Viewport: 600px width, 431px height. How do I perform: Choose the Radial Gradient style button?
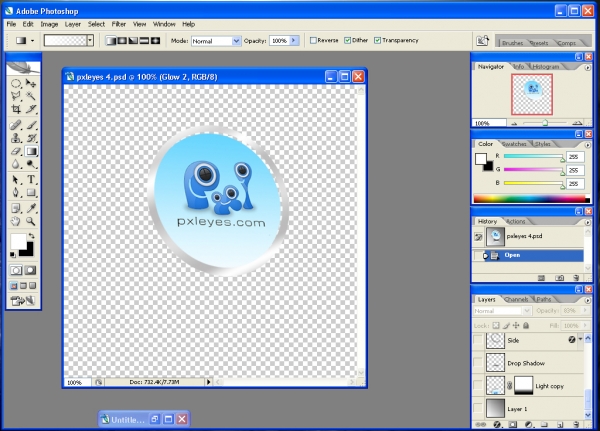click(122, 41)
